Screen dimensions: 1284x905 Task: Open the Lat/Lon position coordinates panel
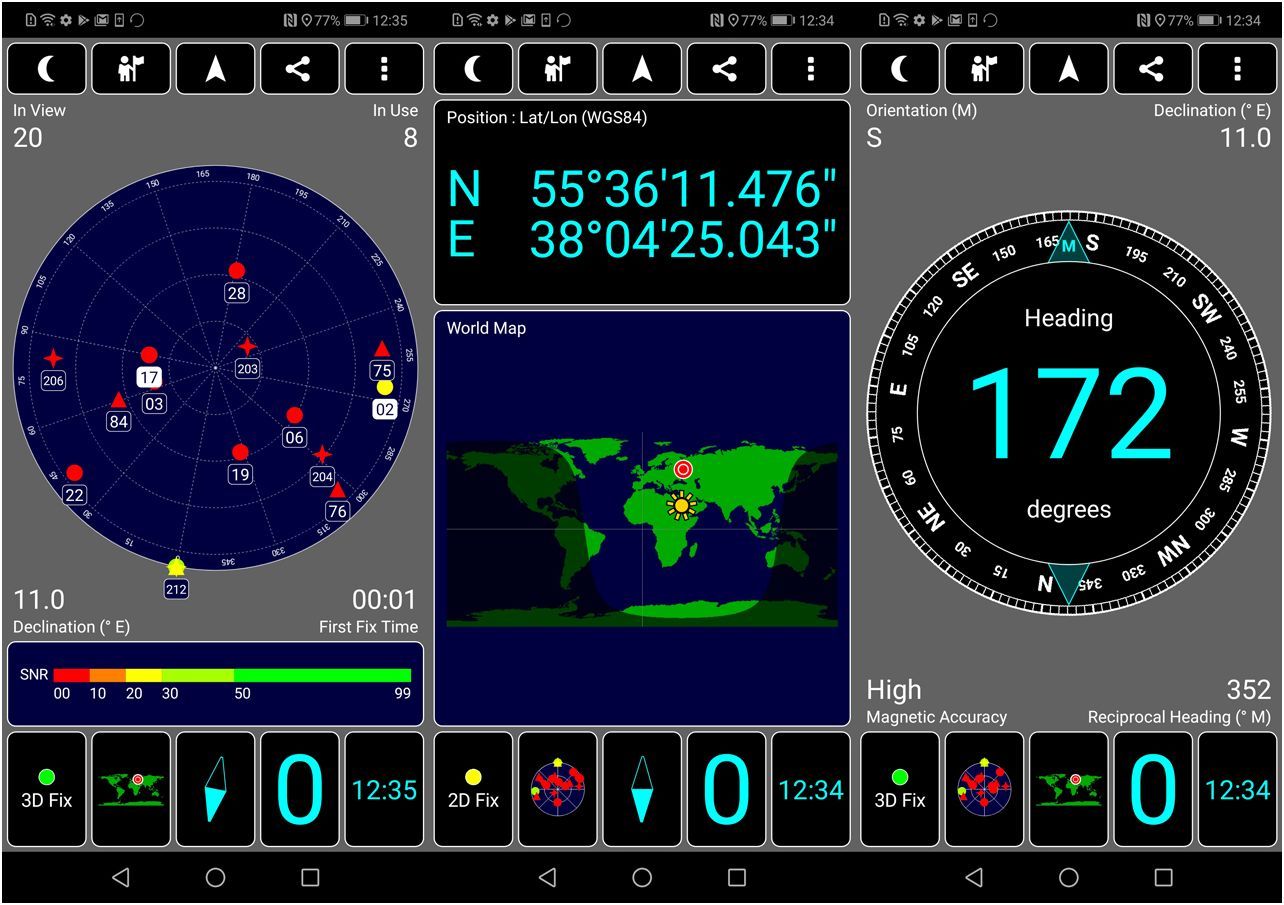pos(642,203)
